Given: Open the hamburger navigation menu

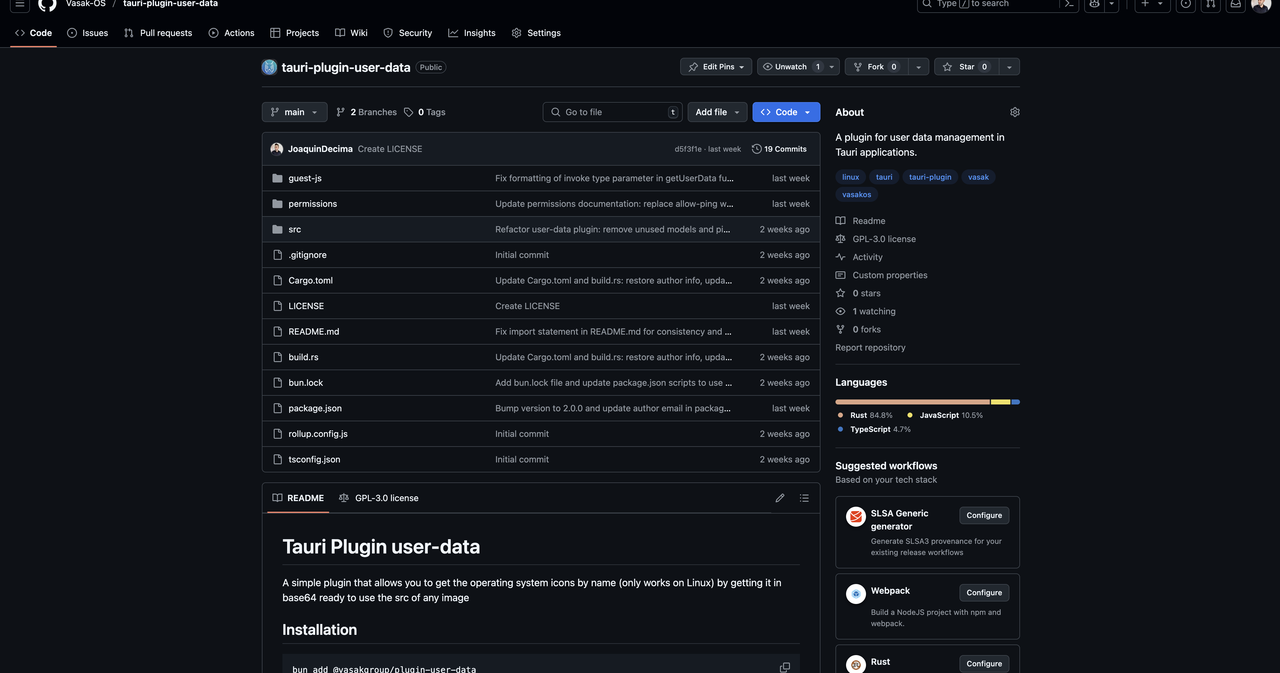Looking at the screenshot, I should tap(19, 4).
